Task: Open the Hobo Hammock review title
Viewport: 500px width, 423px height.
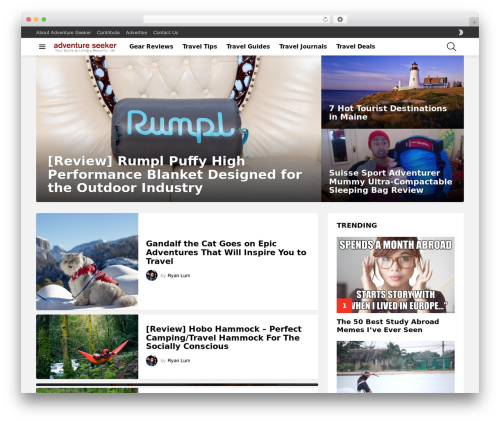Action: point(224,338)
